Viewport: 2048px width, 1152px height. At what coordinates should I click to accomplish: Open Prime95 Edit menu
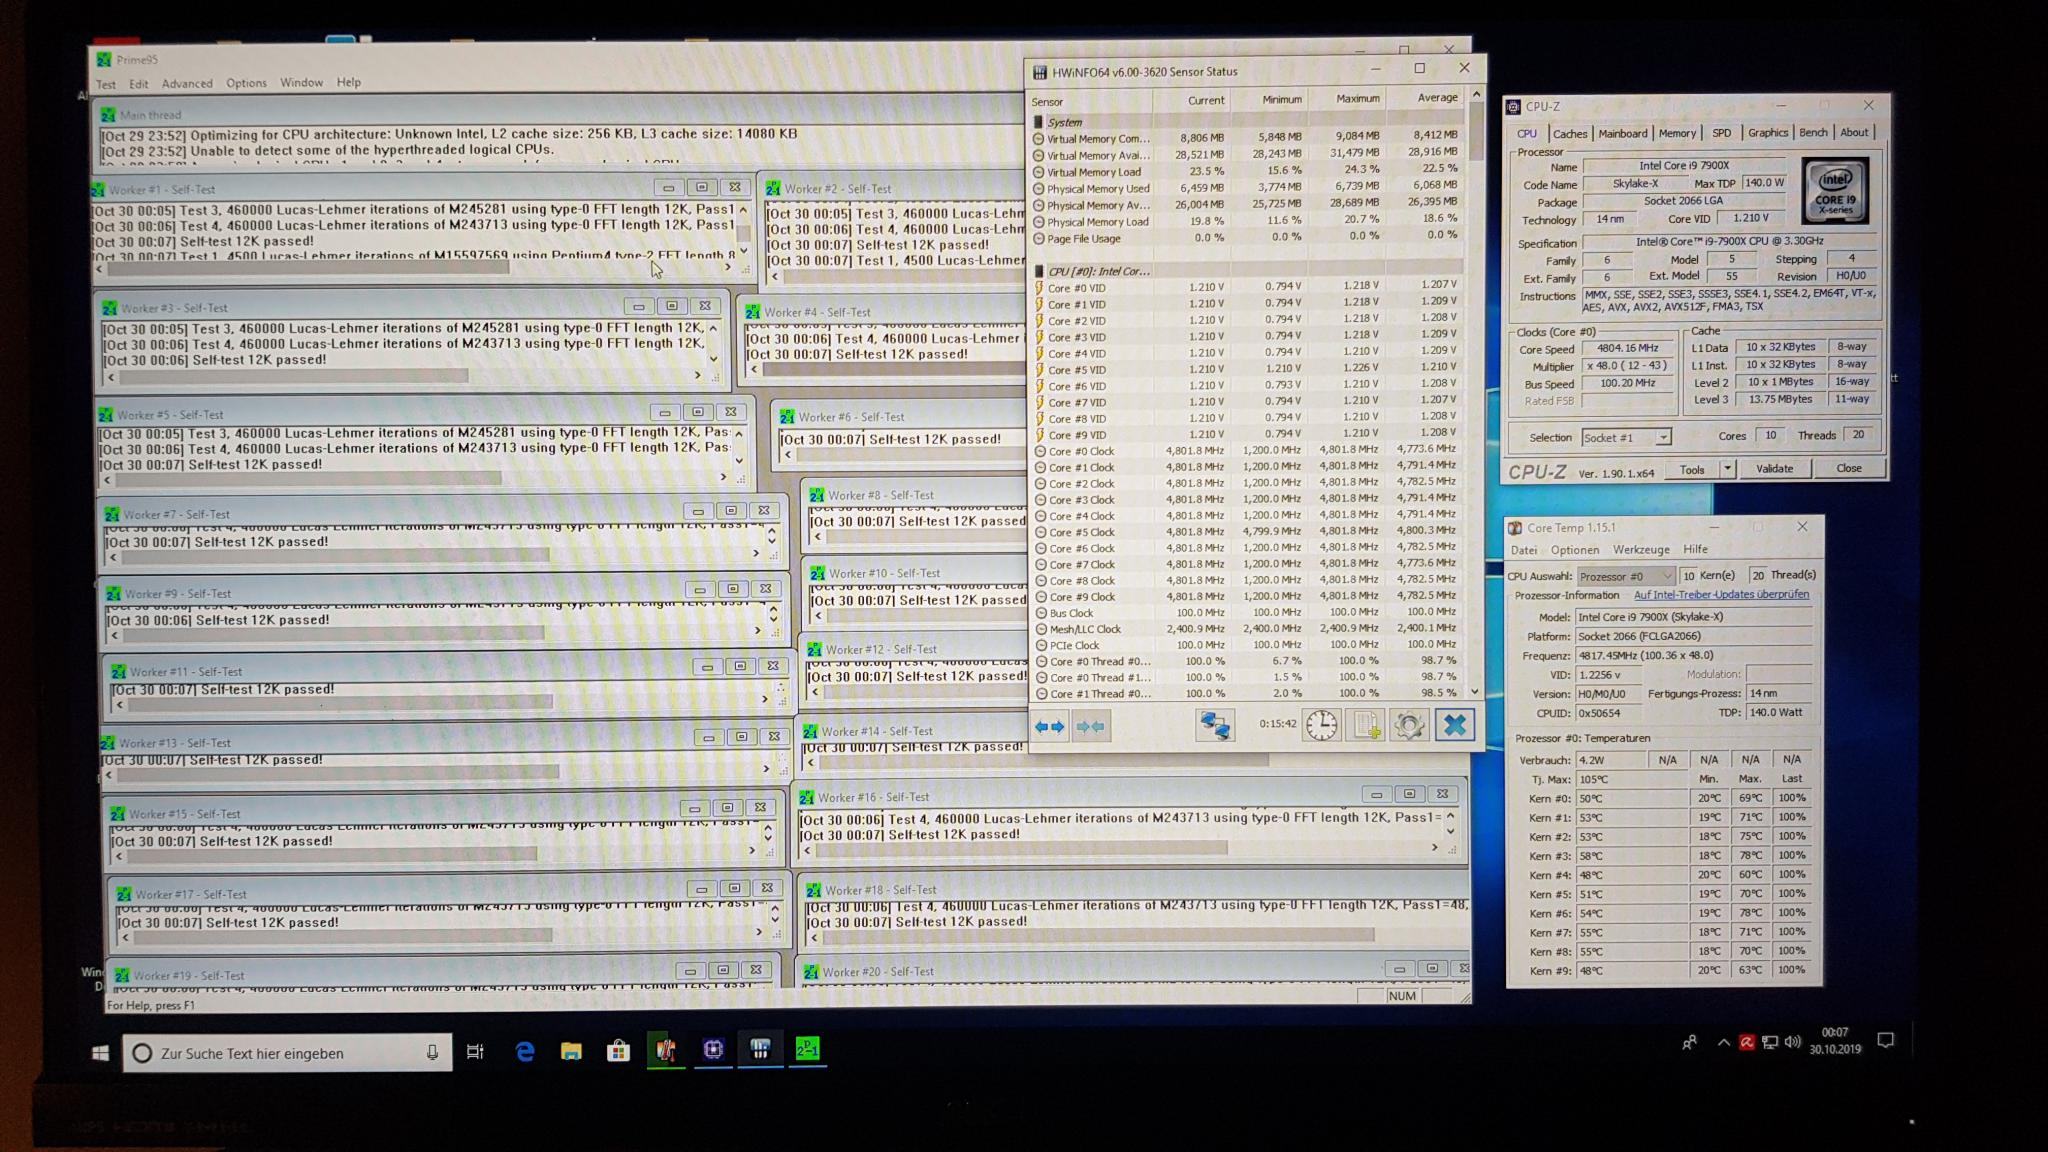pos(139,84)
